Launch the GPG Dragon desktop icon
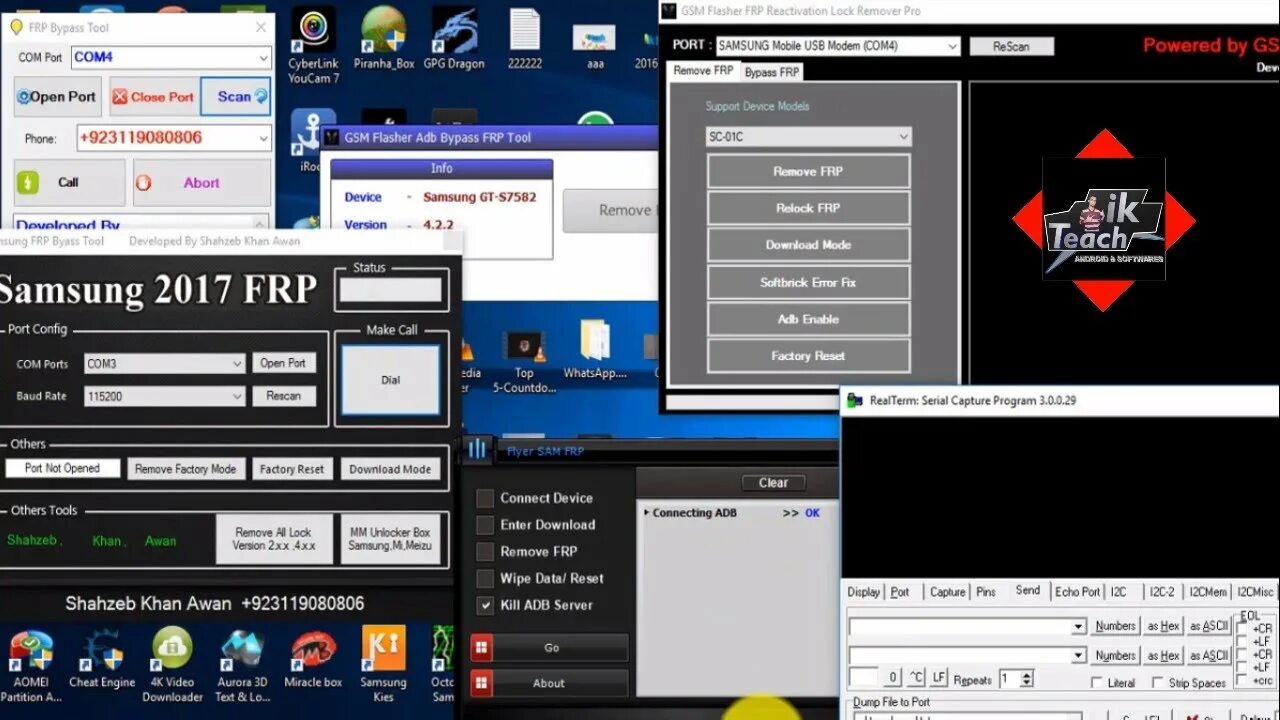 point(453,40)
